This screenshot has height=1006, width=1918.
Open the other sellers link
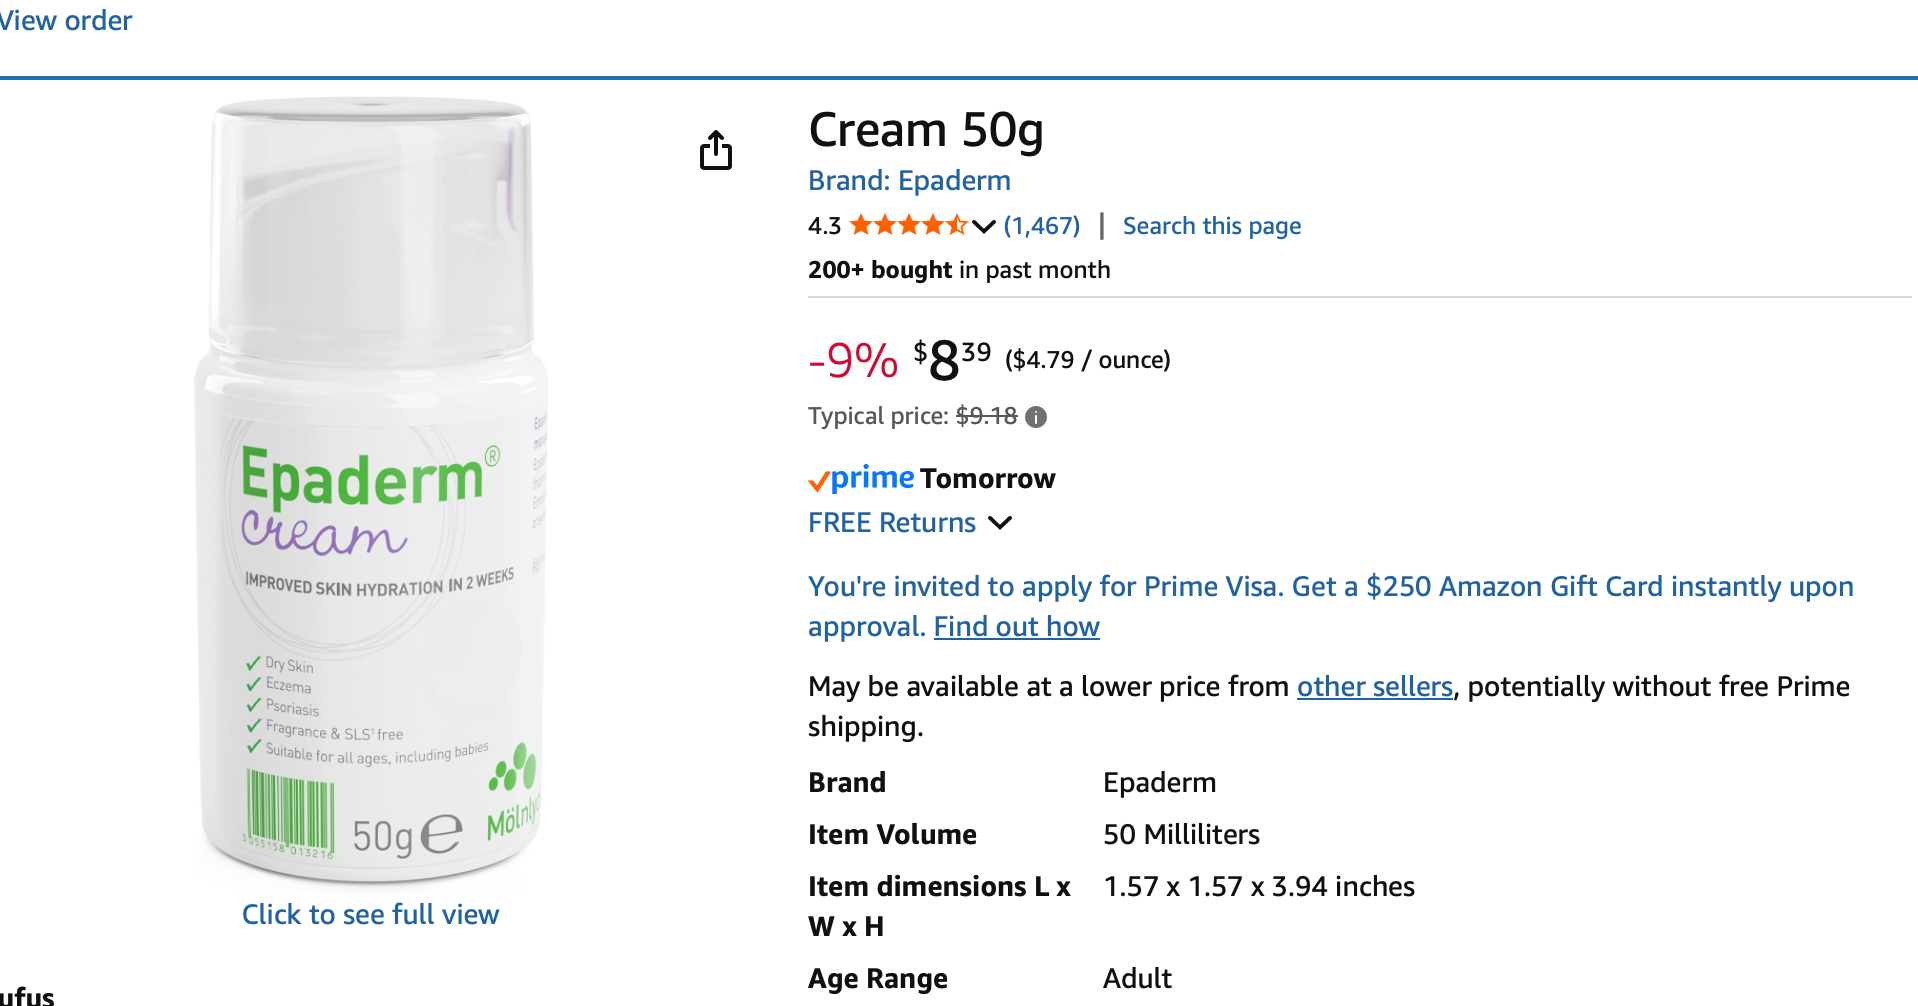pos(1374,687)
